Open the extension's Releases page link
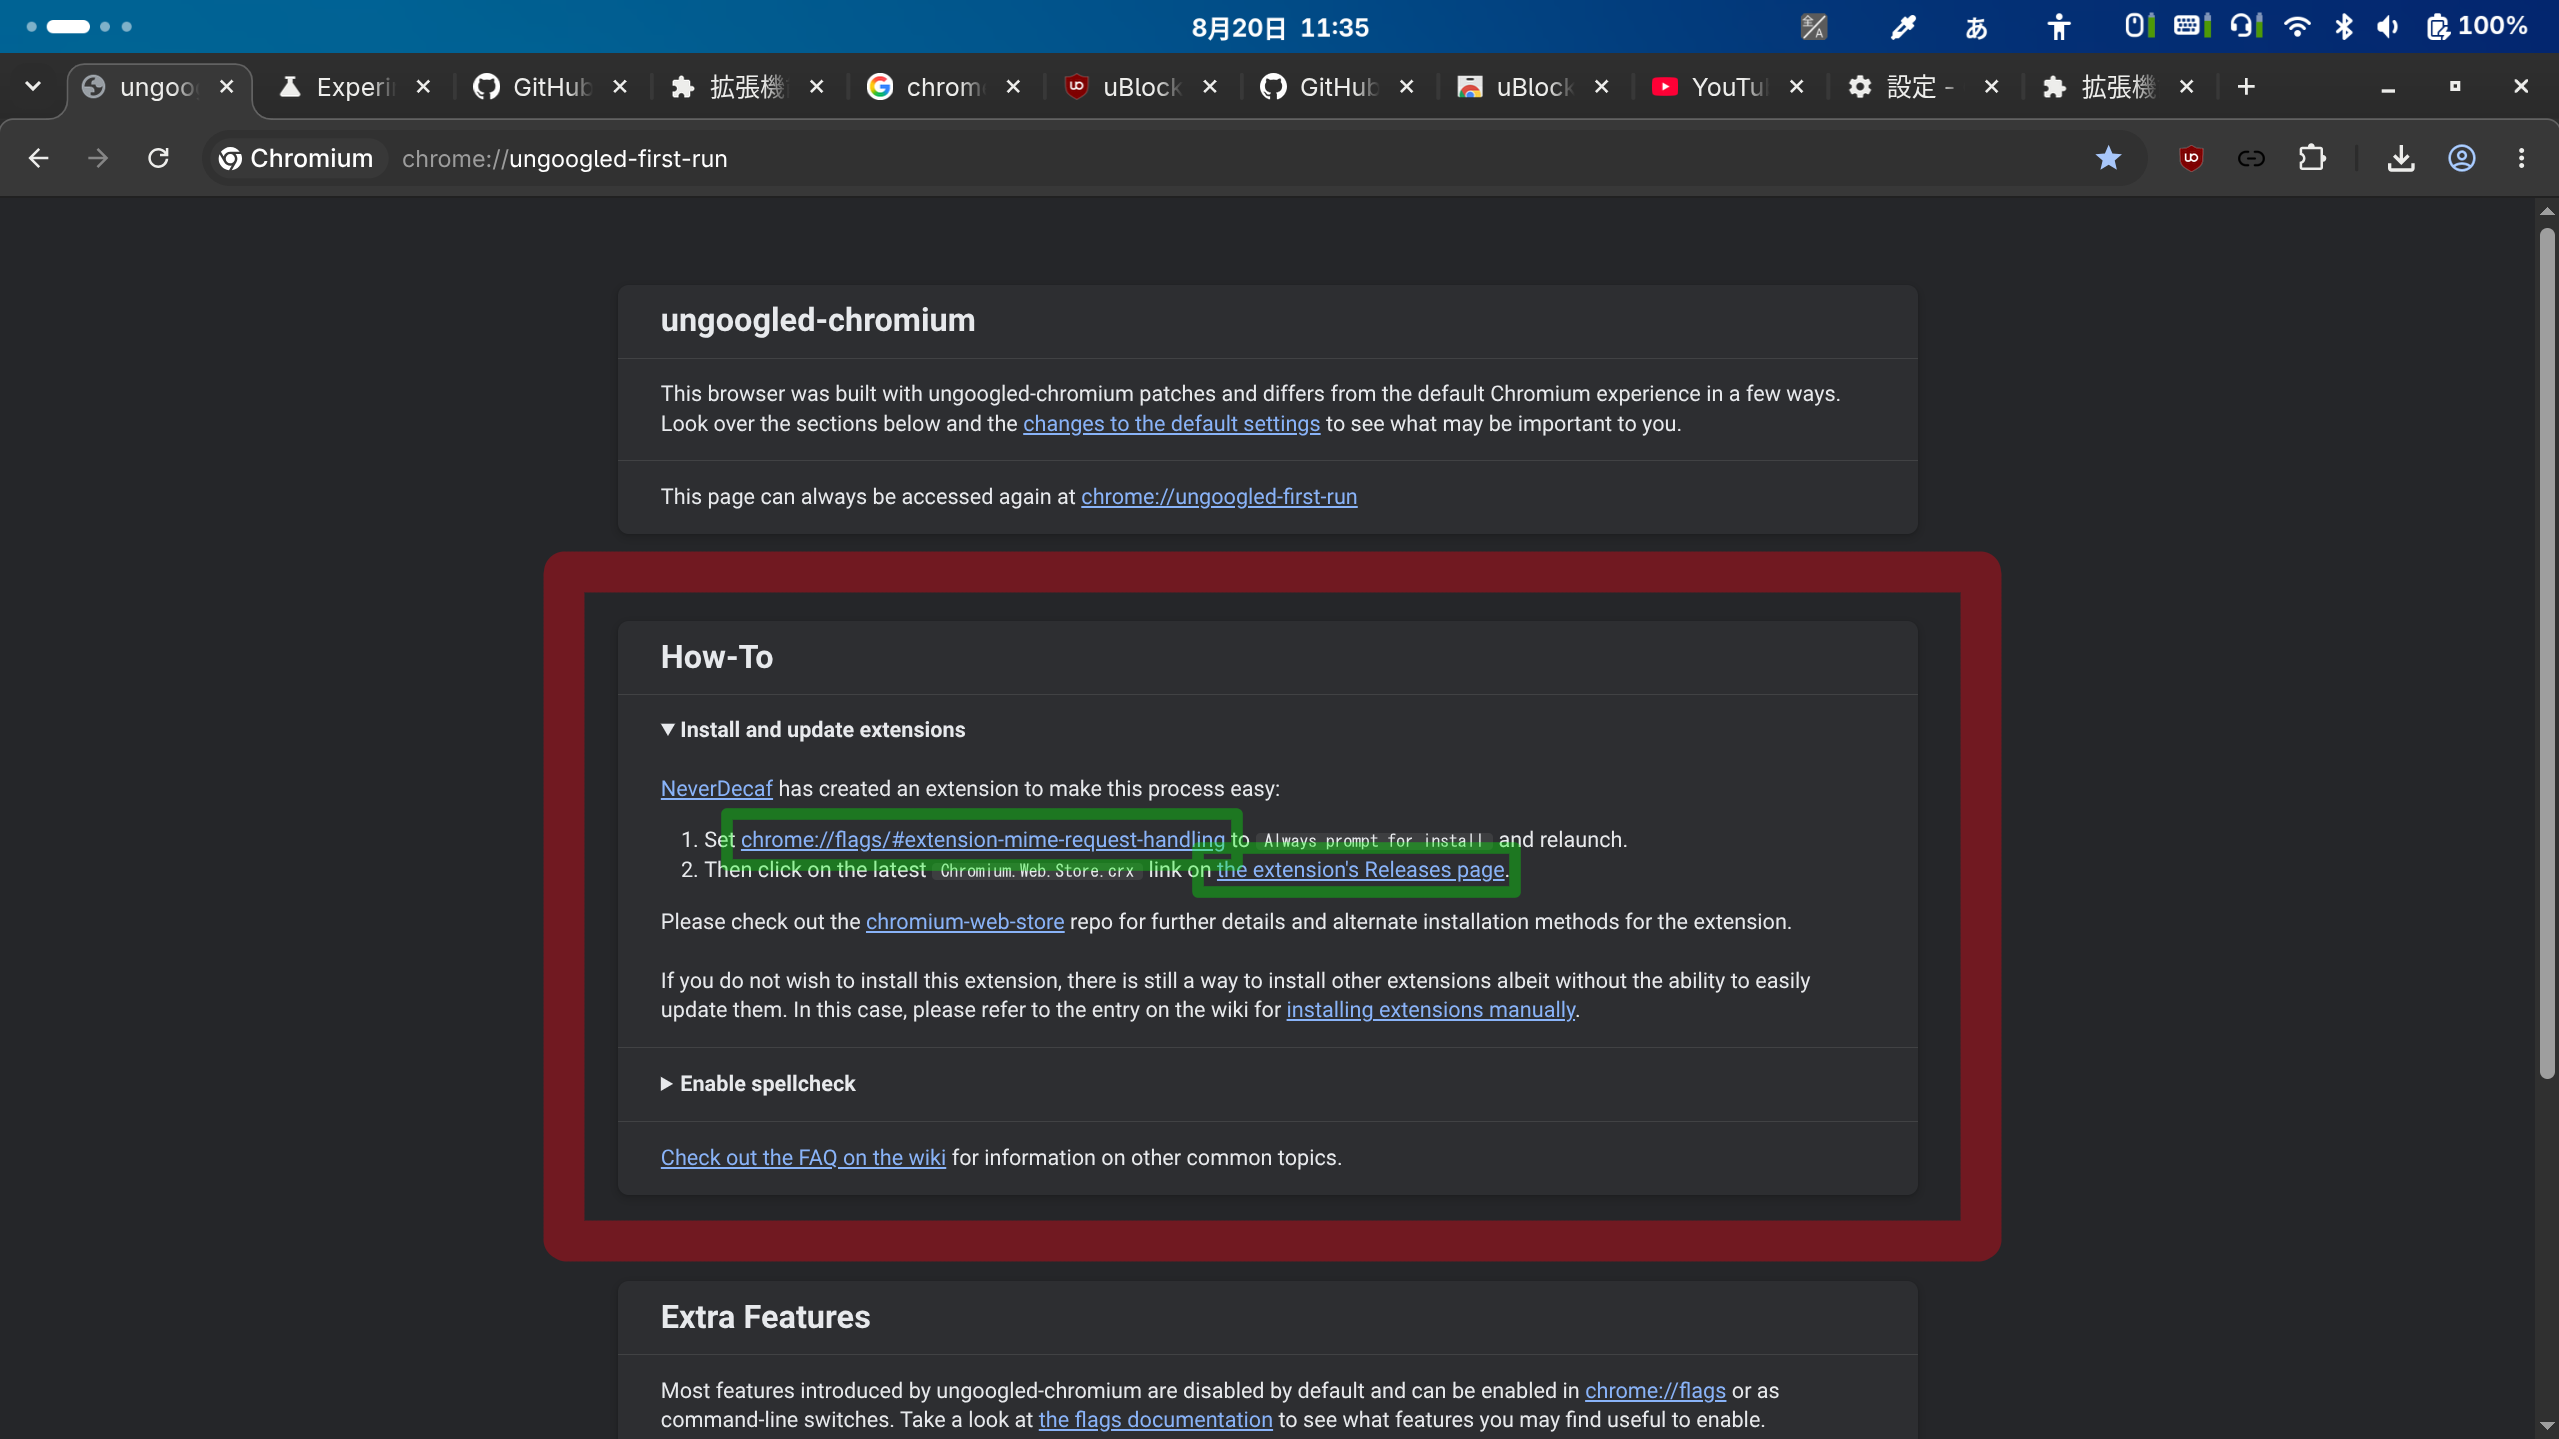This screenshot has height=1439, width=2559. [1360, 870]
